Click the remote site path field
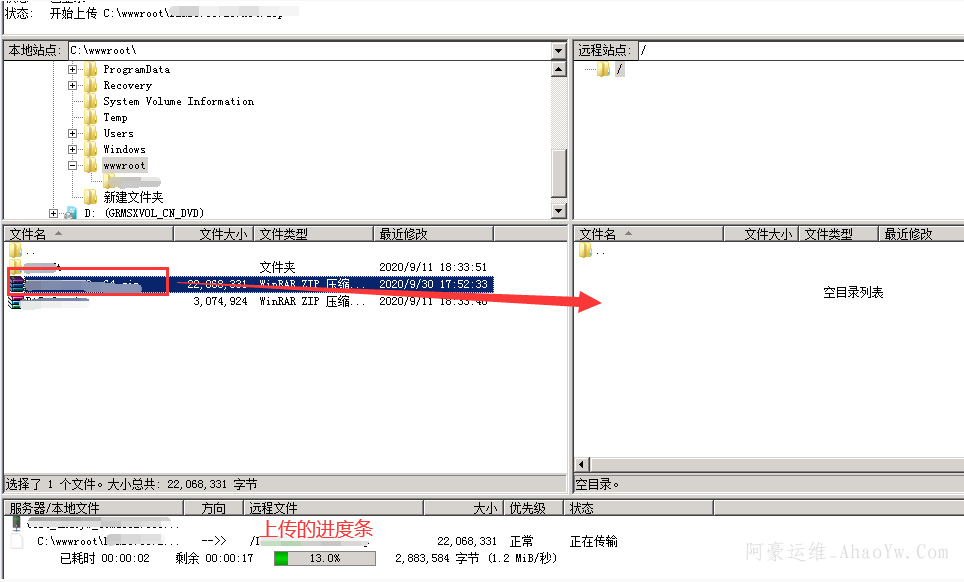The width and height of the screenshot is (964, 582). coord(801,50)
